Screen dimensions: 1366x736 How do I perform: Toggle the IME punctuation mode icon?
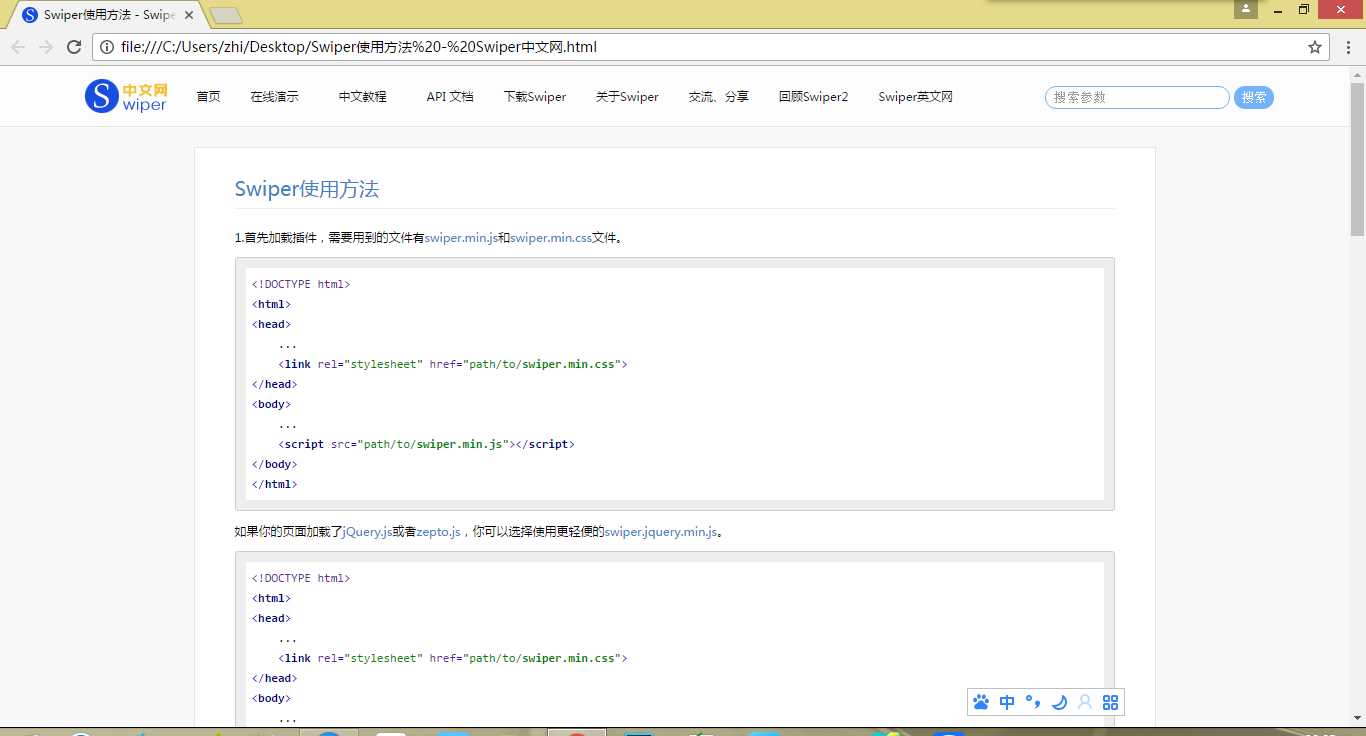pyautogui.click(x=1033, y=702)
